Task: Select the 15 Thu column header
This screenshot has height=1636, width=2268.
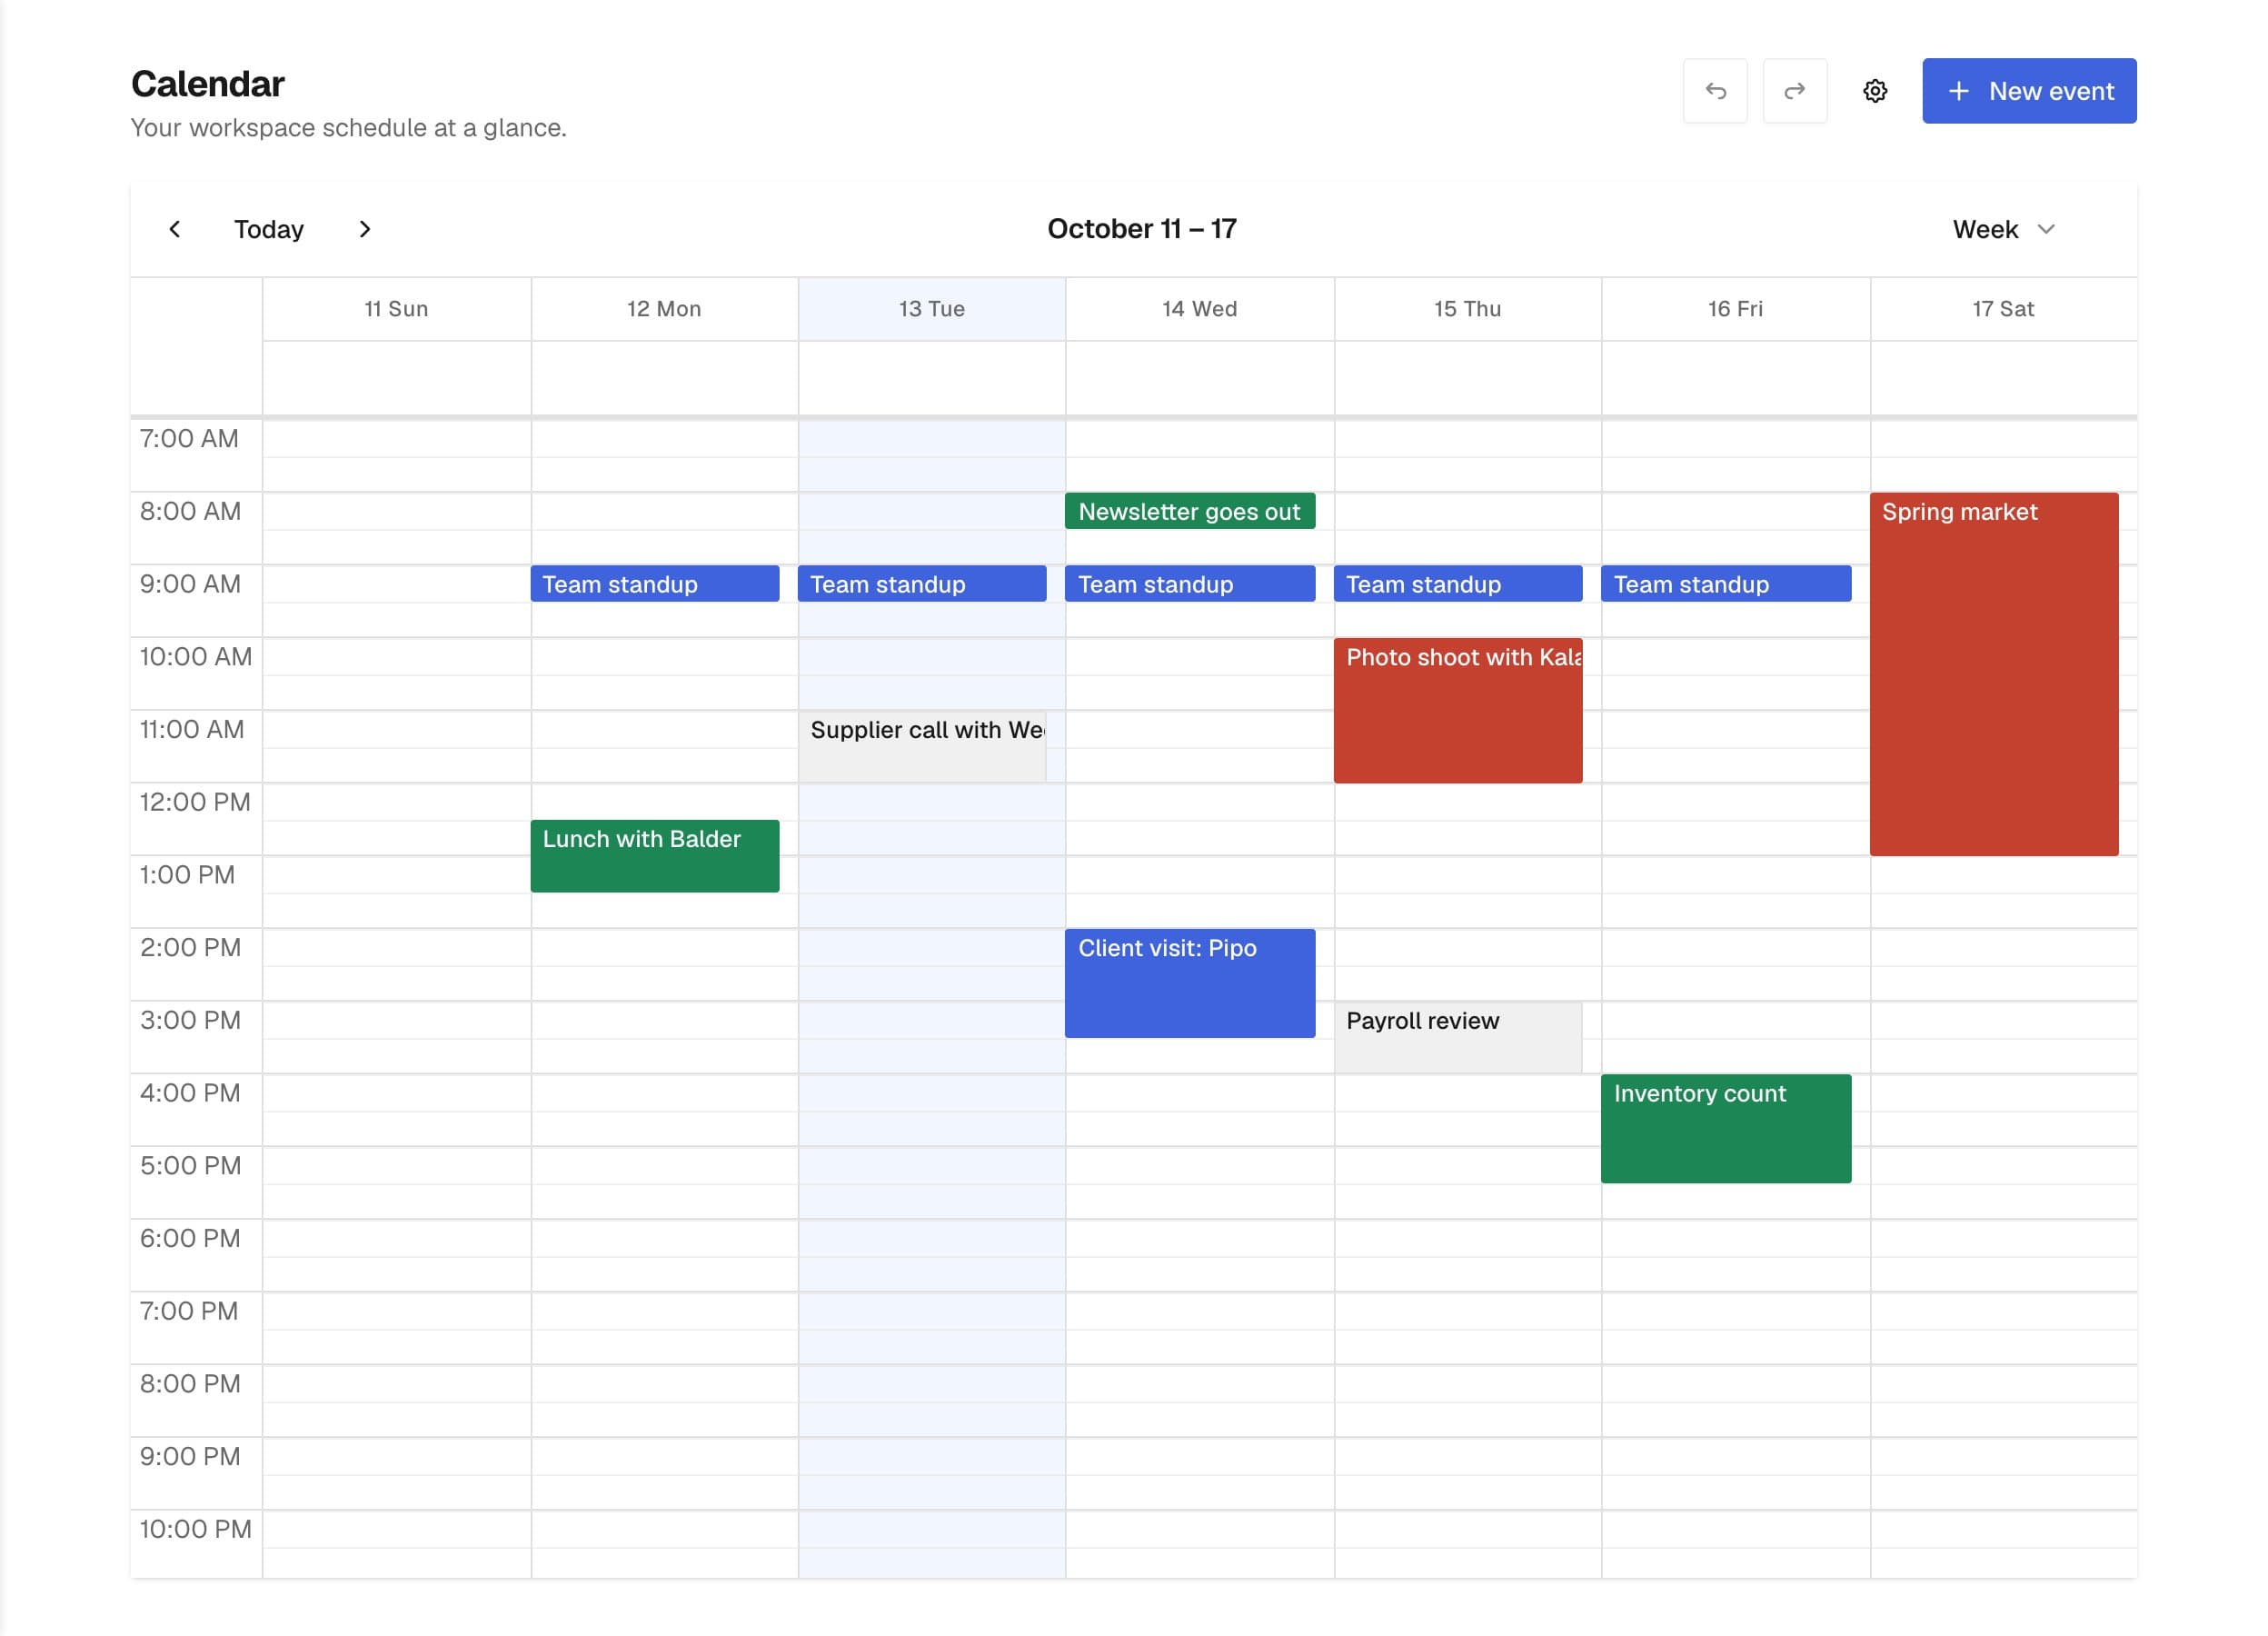Action: point(1467,309)
